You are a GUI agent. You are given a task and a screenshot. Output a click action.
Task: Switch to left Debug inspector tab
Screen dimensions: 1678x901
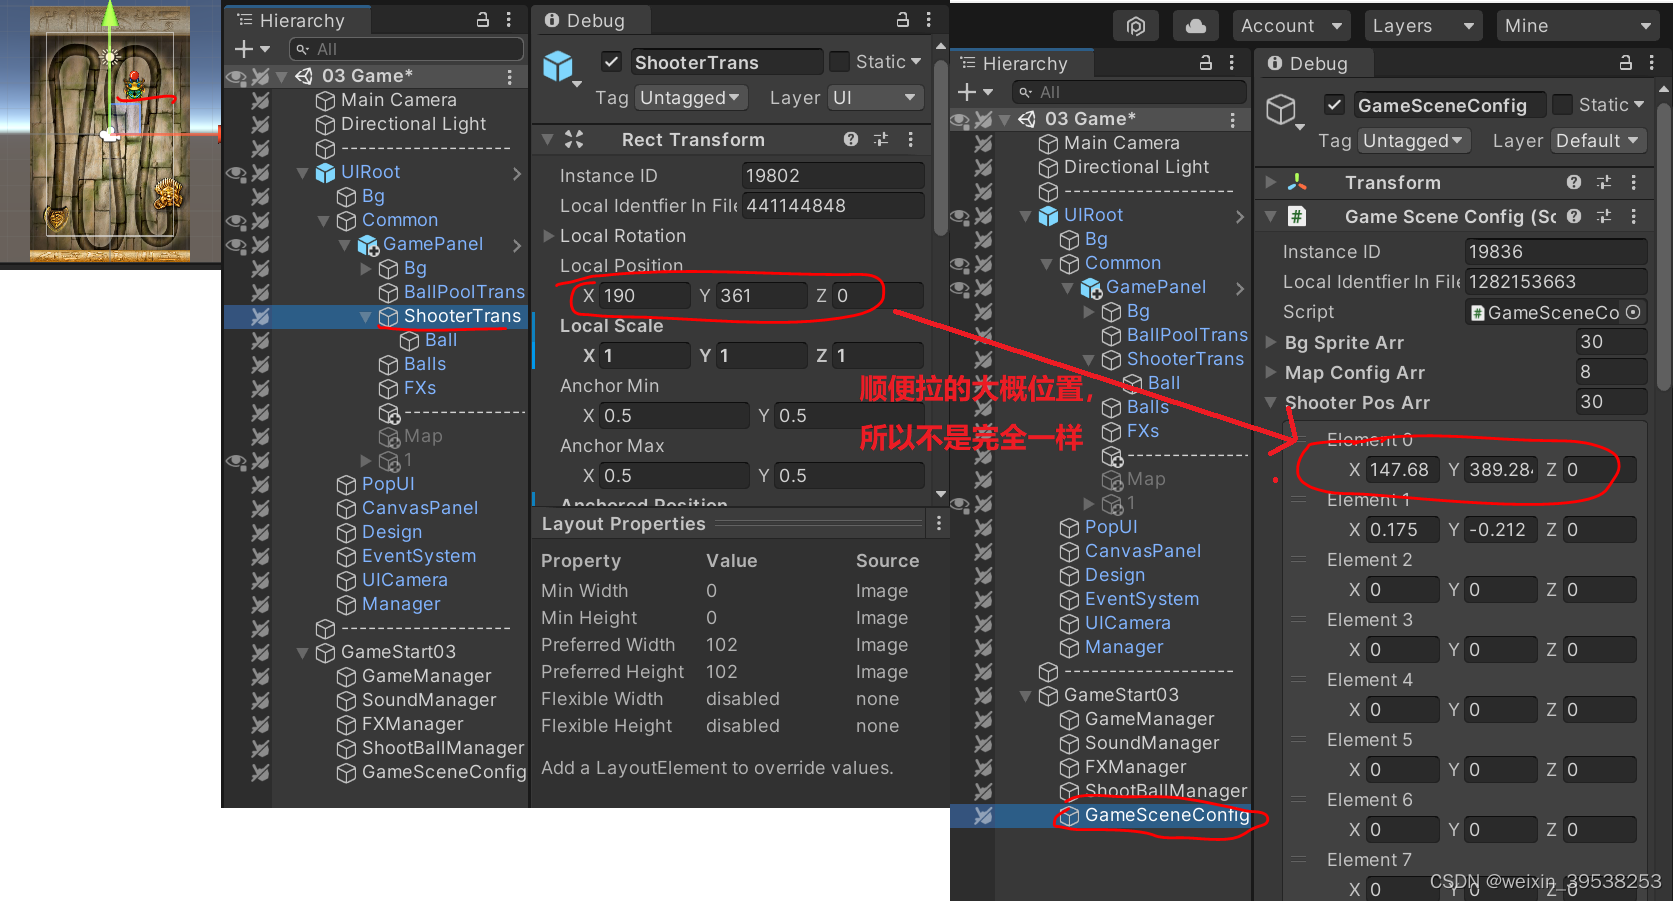point(590,20)
